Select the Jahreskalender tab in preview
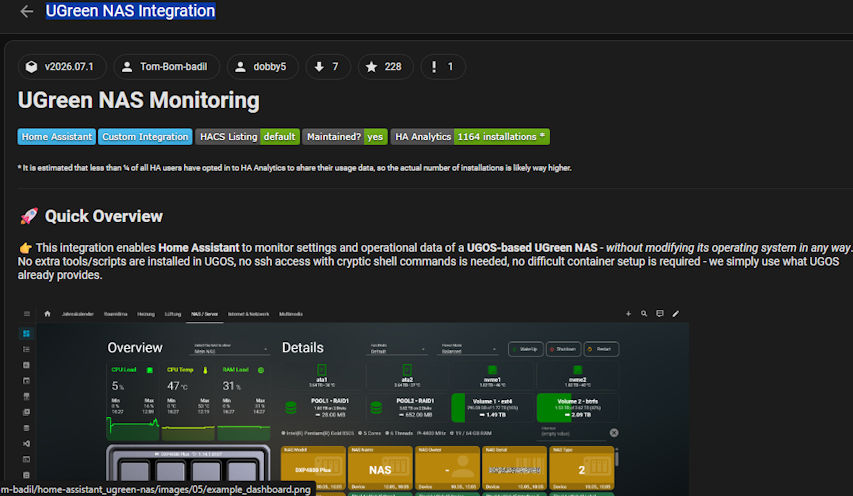Screen dimensions: 853x496 click(78, 314)
